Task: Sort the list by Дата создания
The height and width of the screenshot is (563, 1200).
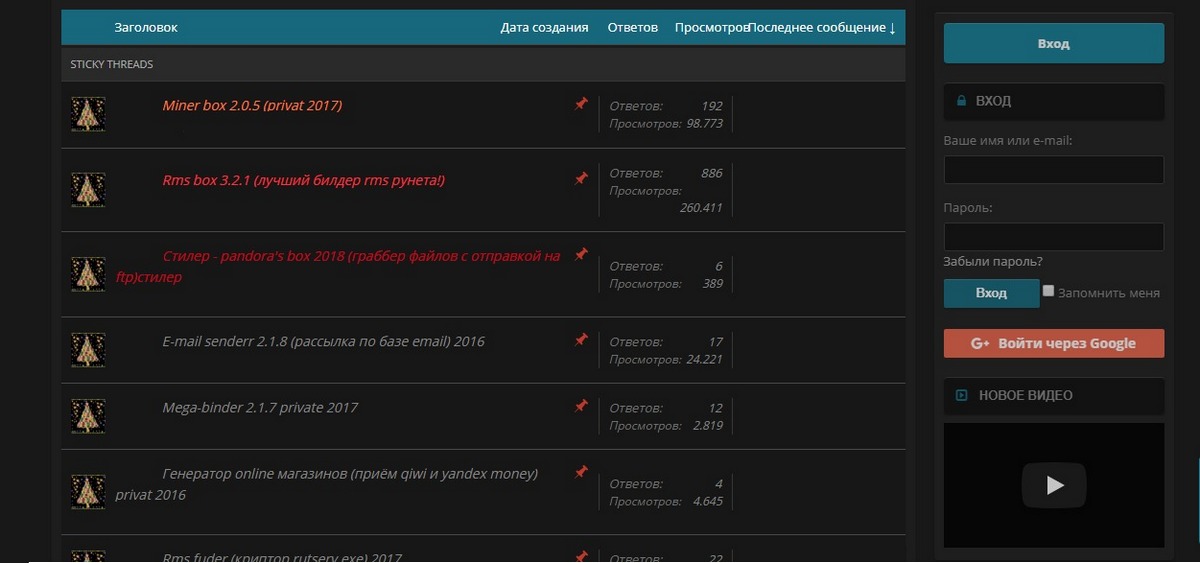Action: coord(544,28)
